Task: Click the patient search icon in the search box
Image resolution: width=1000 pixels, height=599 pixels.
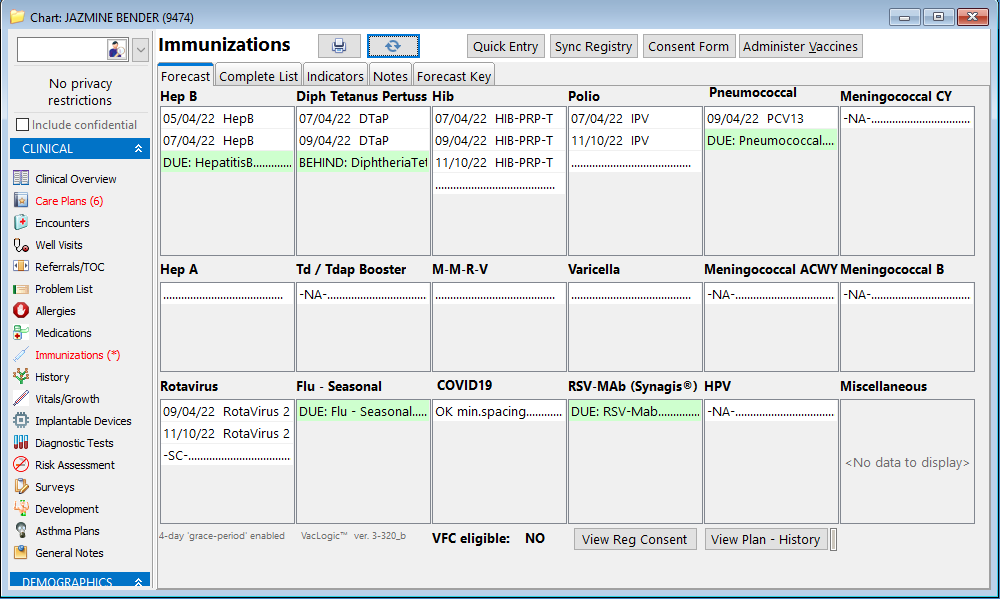Action: 117,49
